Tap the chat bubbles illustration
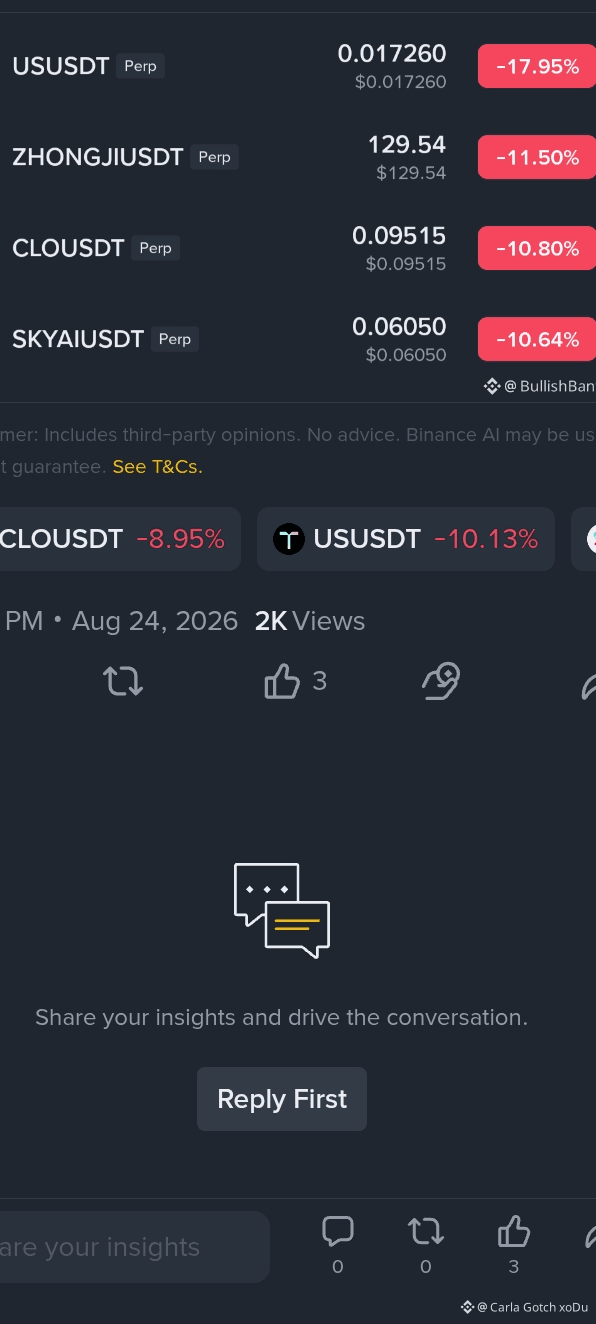This screenshot has width=596, height=1324. 282,910
